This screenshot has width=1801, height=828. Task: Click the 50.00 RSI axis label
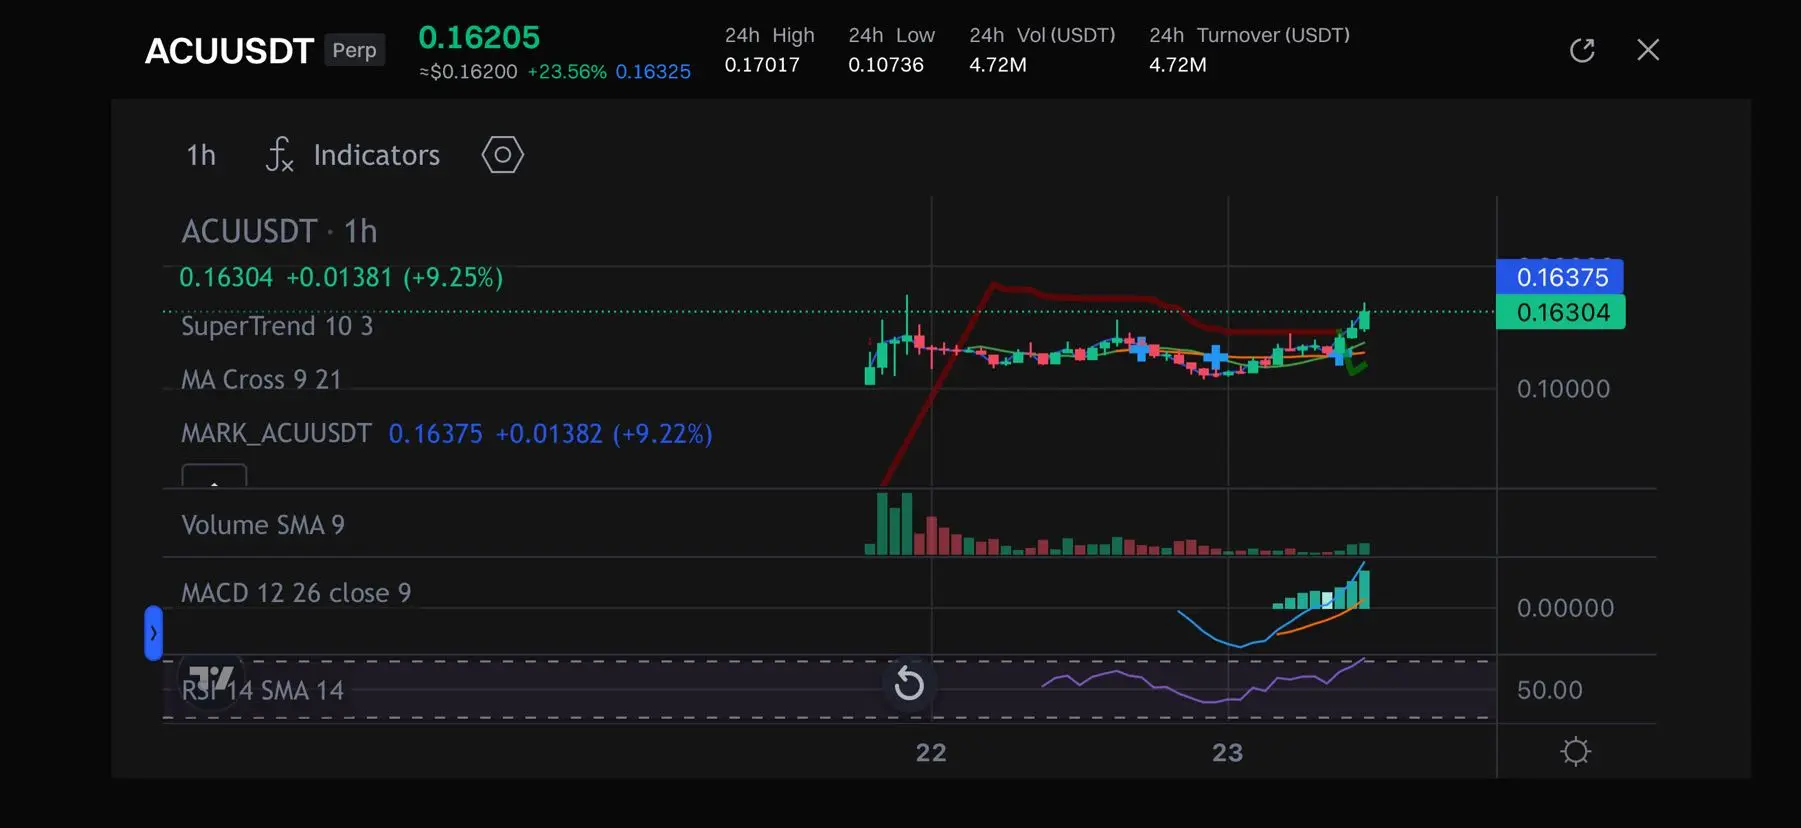click(x=1550, y=690)
